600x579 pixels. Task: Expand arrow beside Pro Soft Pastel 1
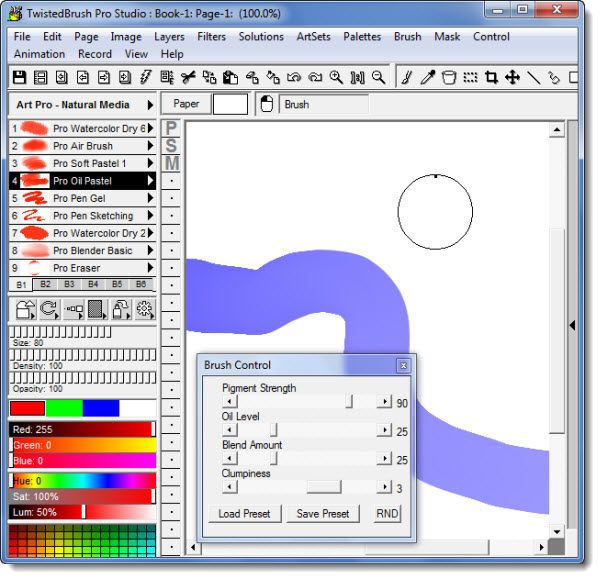pyautogui.click(x=151, y=163)
